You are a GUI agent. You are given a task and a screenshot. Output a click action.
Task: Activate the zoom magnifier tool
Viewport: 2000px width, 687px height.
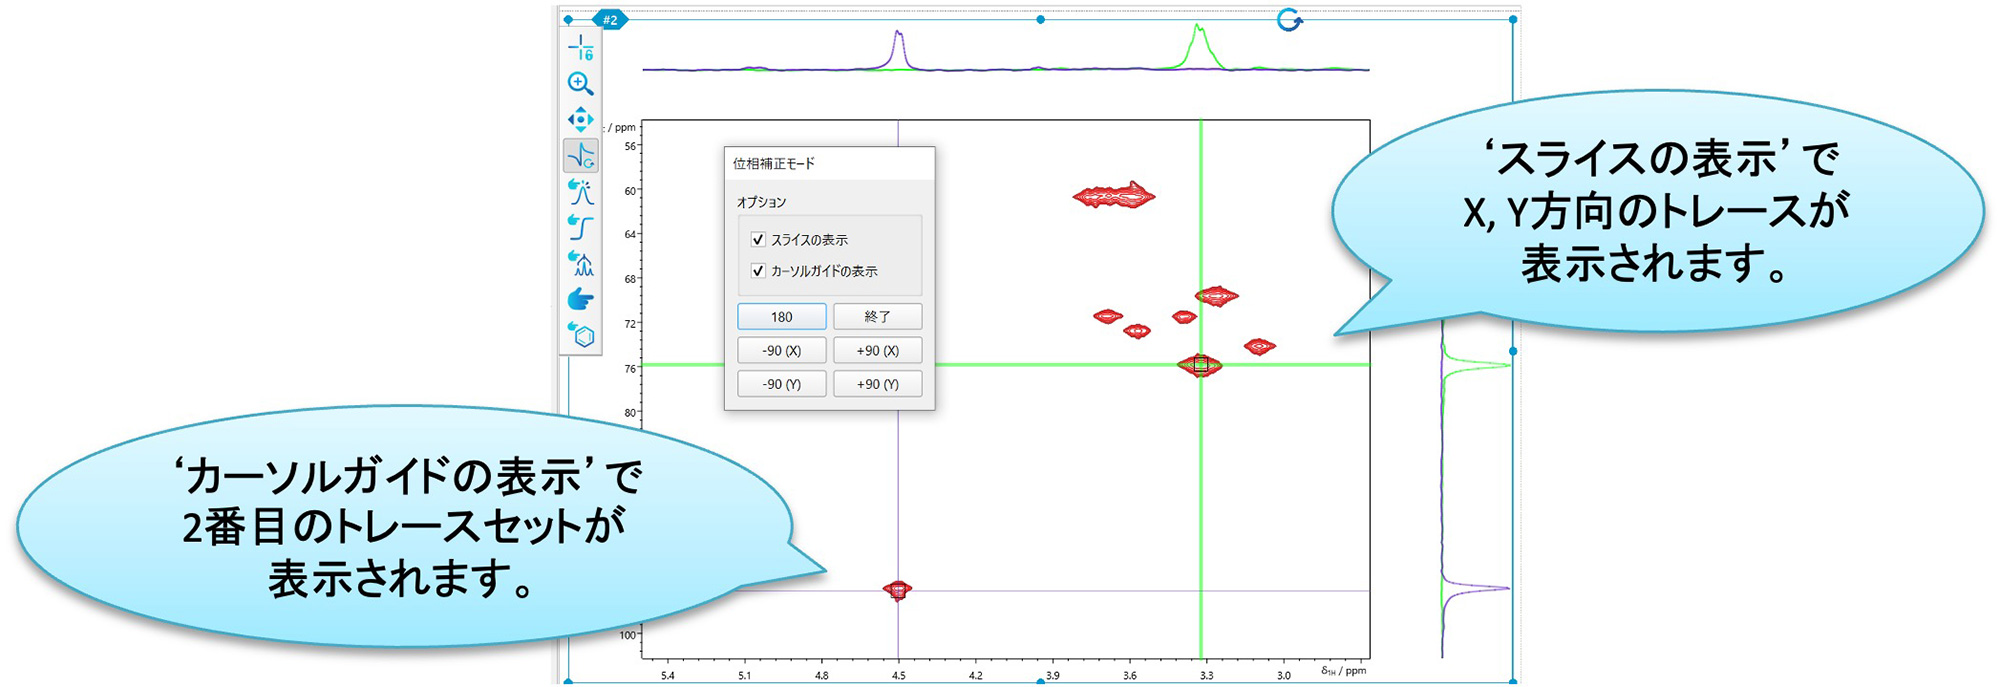[x=581, y=84]
